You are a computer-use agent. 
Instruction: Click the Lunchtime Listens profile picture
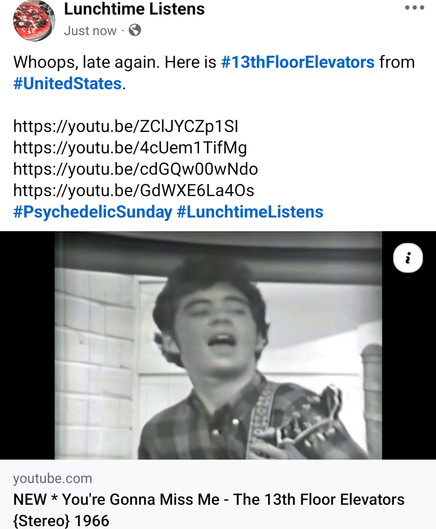click(x=33, y=20)
